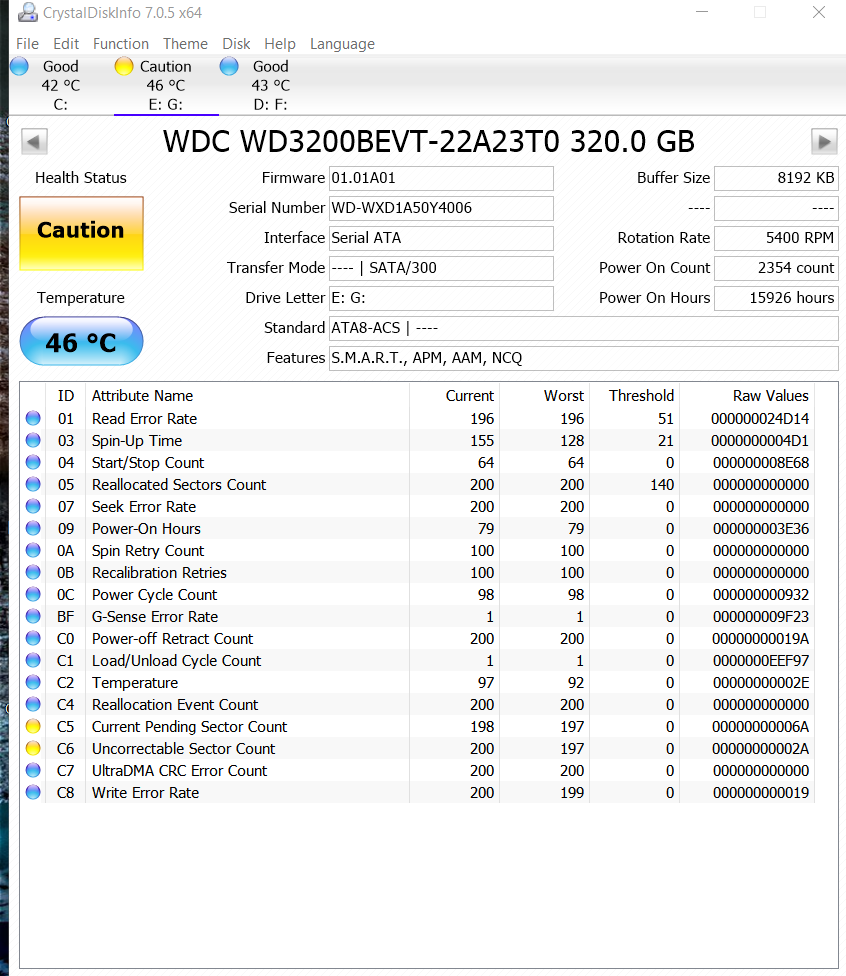Click the Interface field Serial ATA
846x976 pixels.
tap(441, 238)
